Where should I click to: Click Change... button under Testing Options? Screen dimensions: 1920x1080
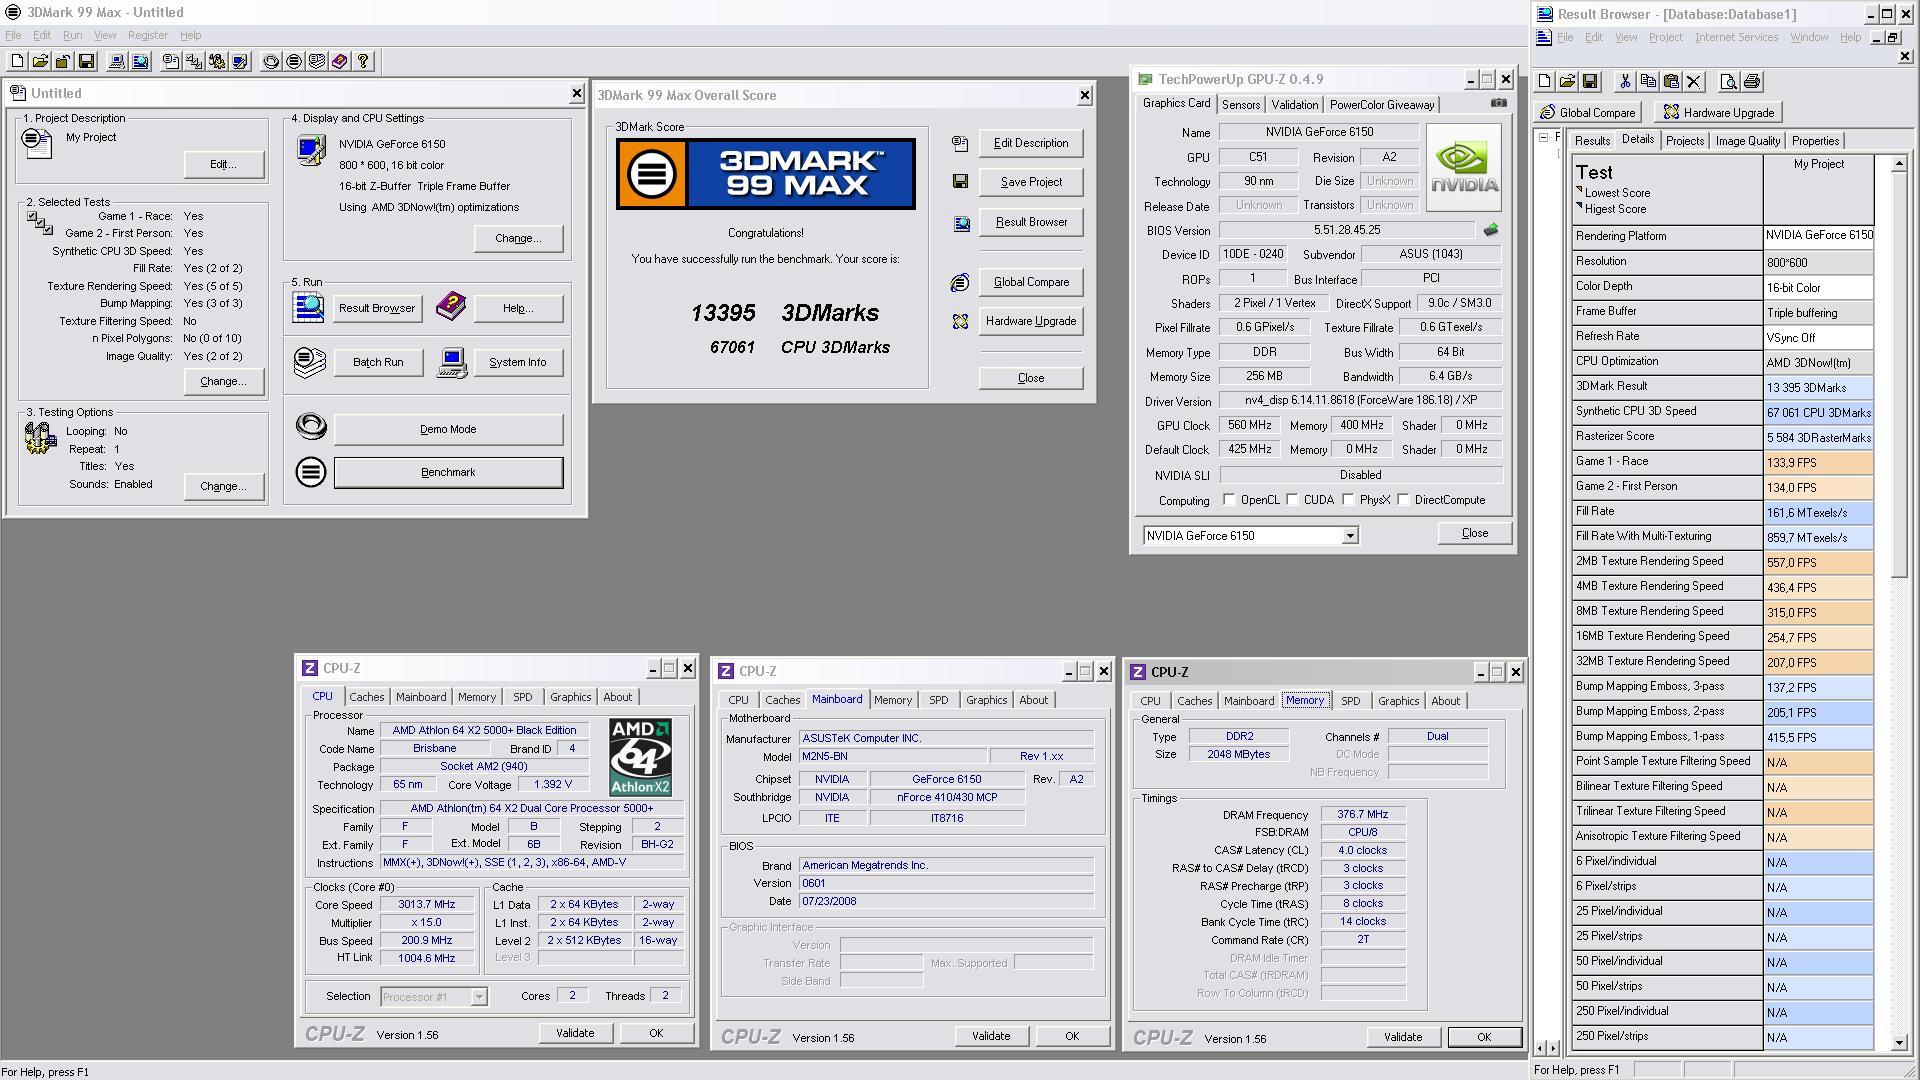[223, 486]
